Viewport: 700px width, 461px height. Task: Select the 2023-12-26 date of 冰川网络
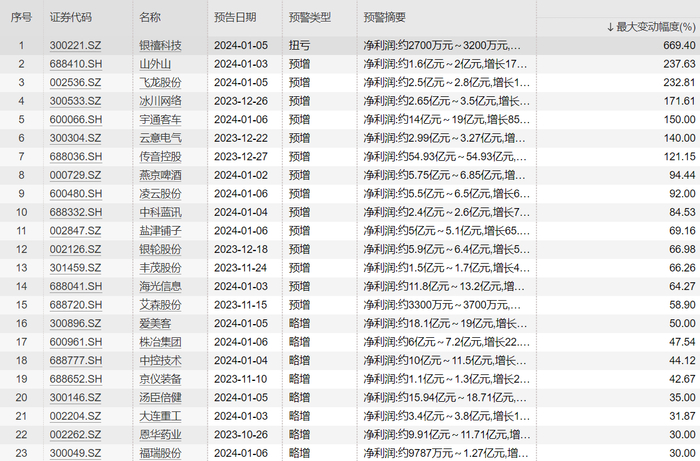[241, 101]
